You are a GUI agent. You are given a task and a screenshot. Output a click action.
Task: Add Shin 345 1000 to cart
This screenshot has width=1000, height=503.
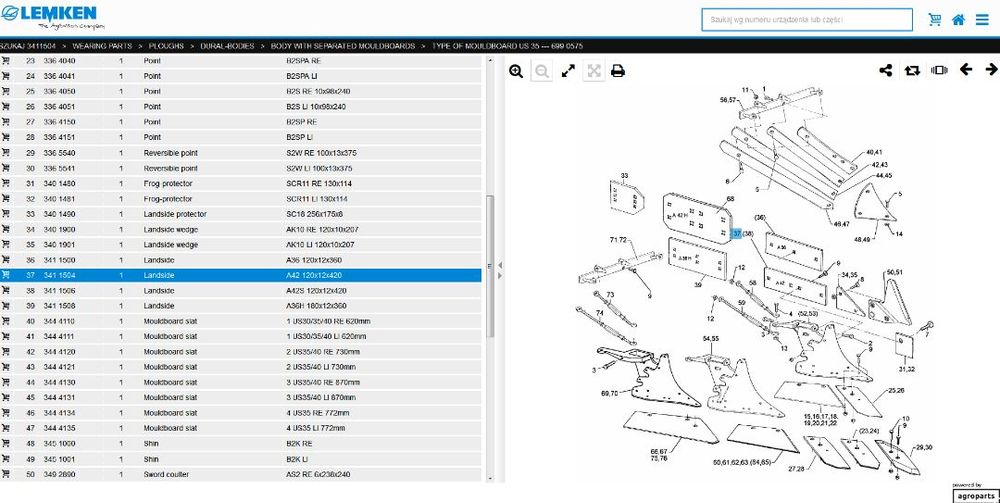6,443
